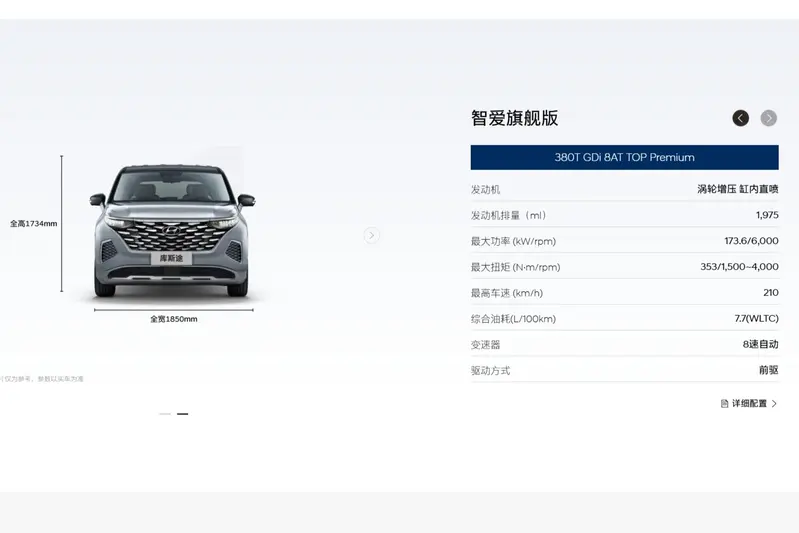
Task: Click the 8速自动 transmission value
Action: coord(760,344)
